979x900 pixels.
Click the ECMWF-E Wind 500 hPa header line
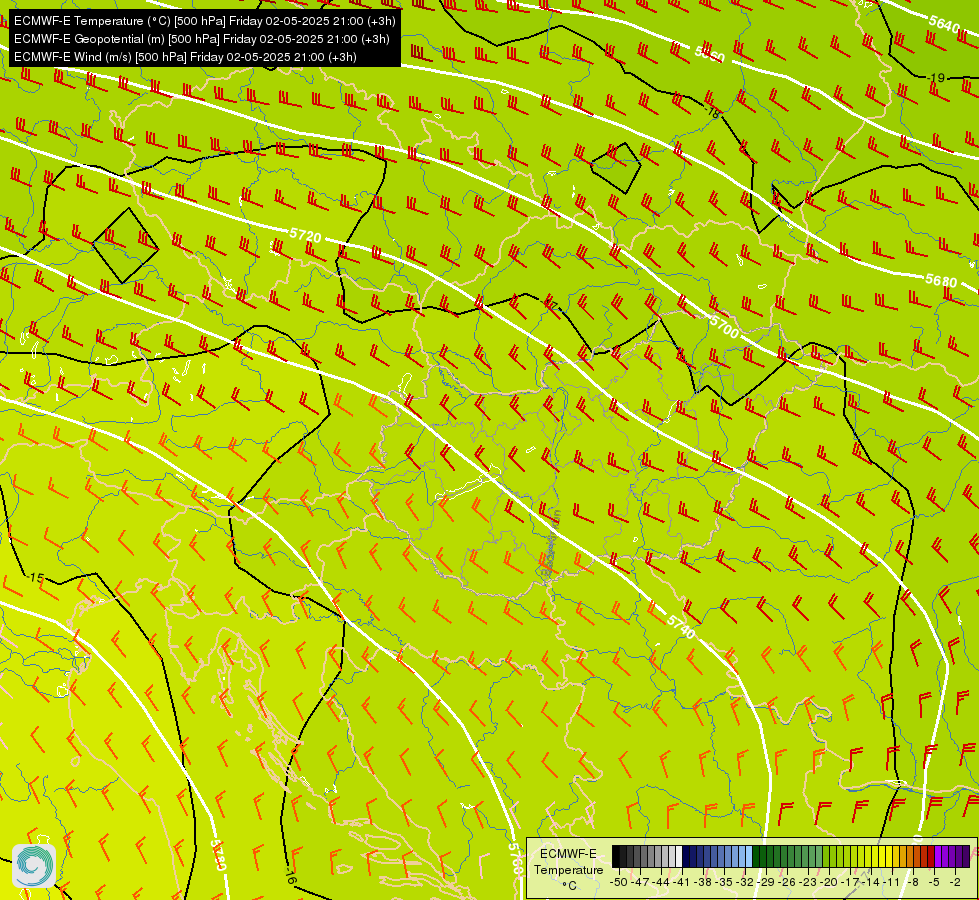tap(185, 57)
